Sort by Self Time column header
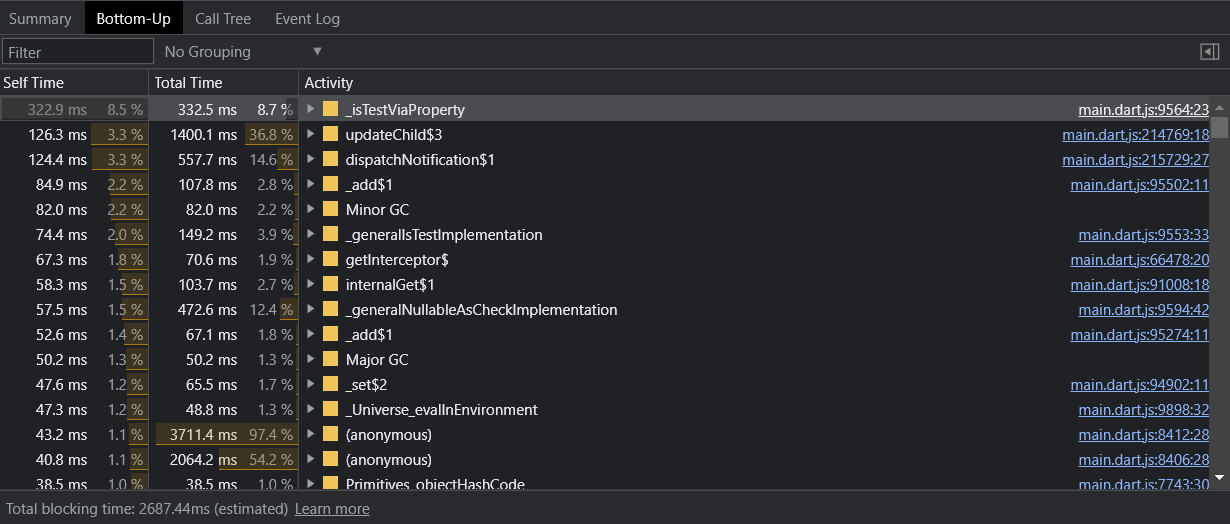The width and height of the screenshot is (1230, 524). pyautogui.click(x=74, y=83)
